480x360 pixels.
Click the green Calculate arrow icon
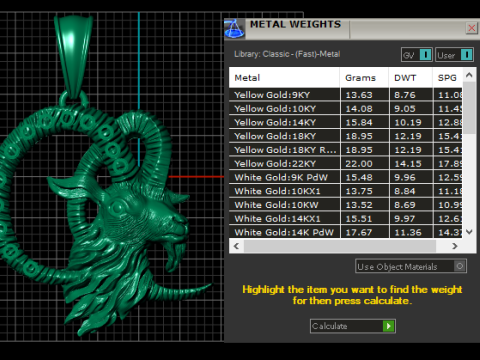pos(388,326)
